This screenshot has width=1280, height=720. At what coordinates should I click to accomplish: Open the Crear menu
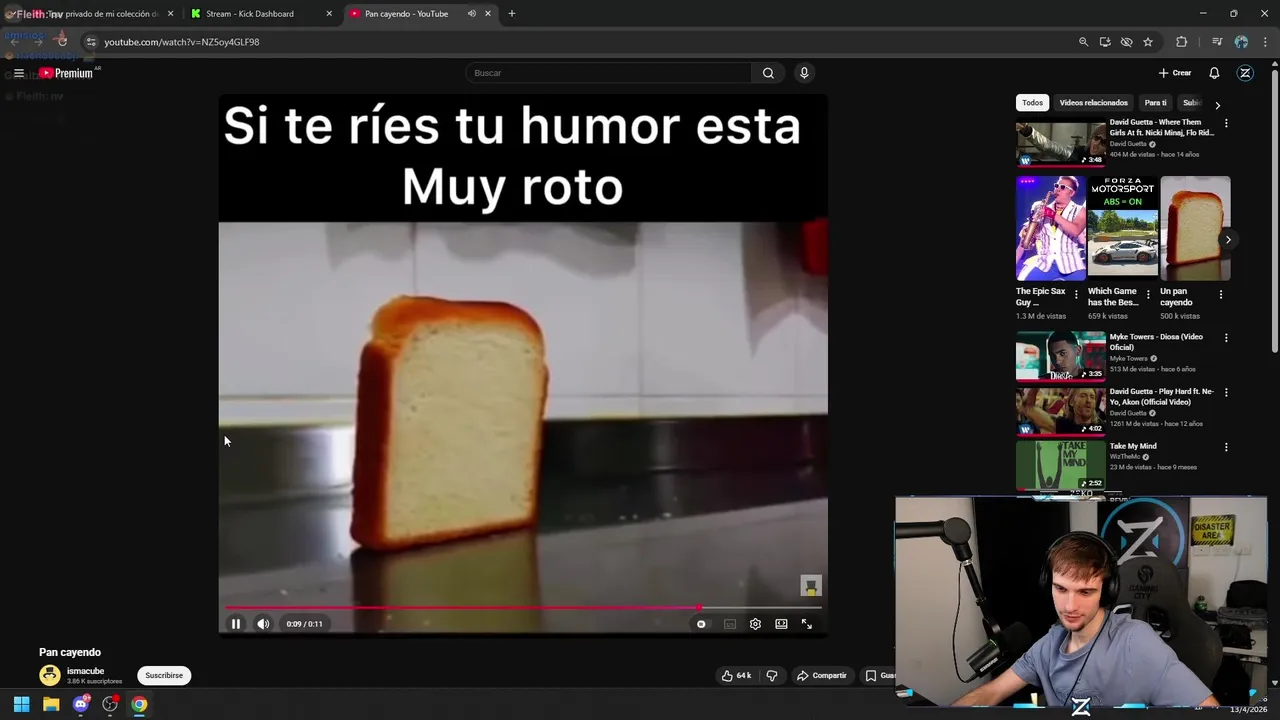[1175, 73]
